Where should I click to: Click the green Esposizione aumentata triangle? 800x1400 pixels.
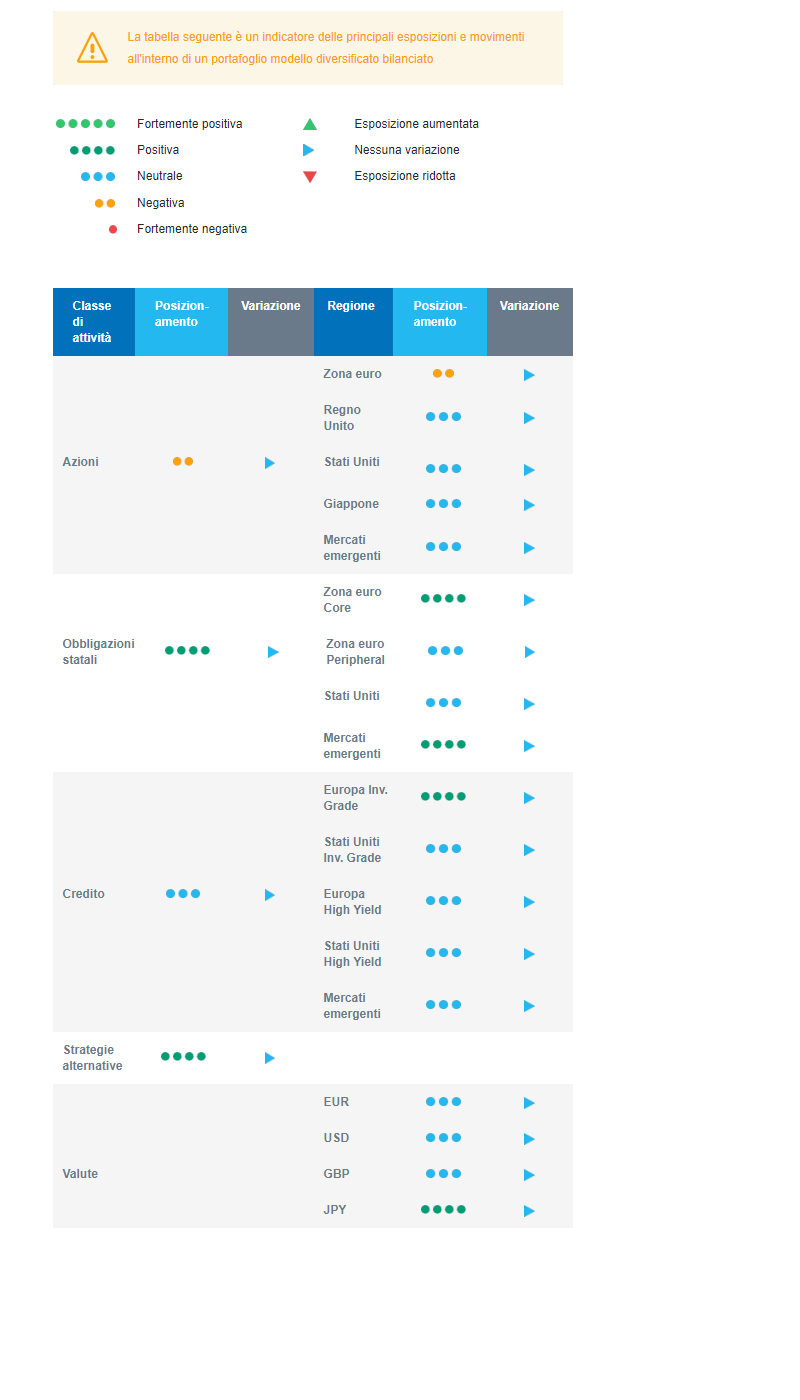click(x=310, y=124)
